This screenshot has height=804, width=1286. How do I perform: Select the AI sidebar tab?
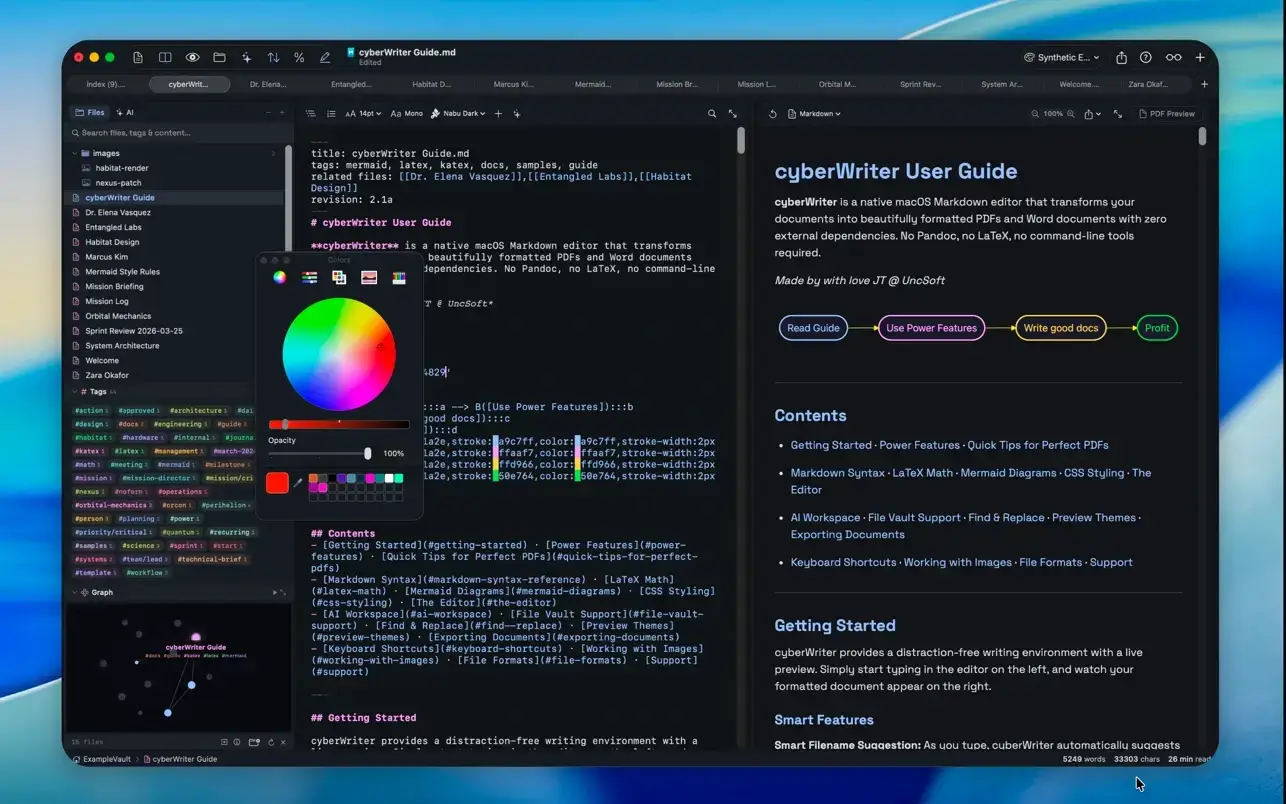(125, 112)
